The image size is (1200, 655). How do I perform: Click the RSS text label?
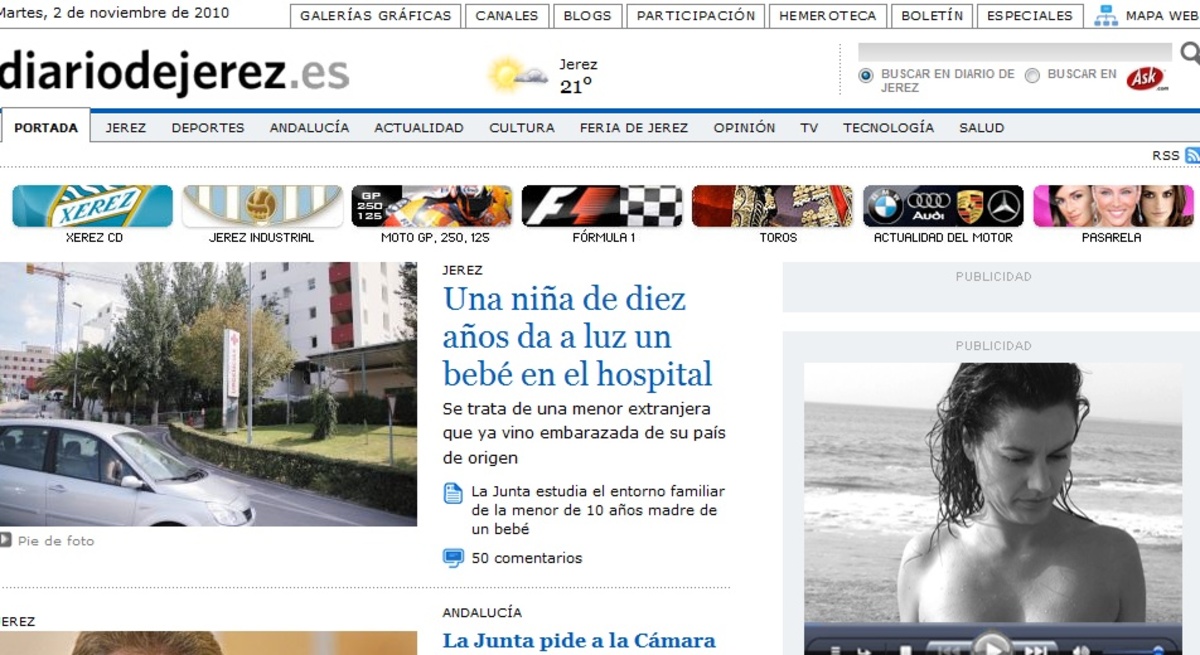click(1166, 155)
